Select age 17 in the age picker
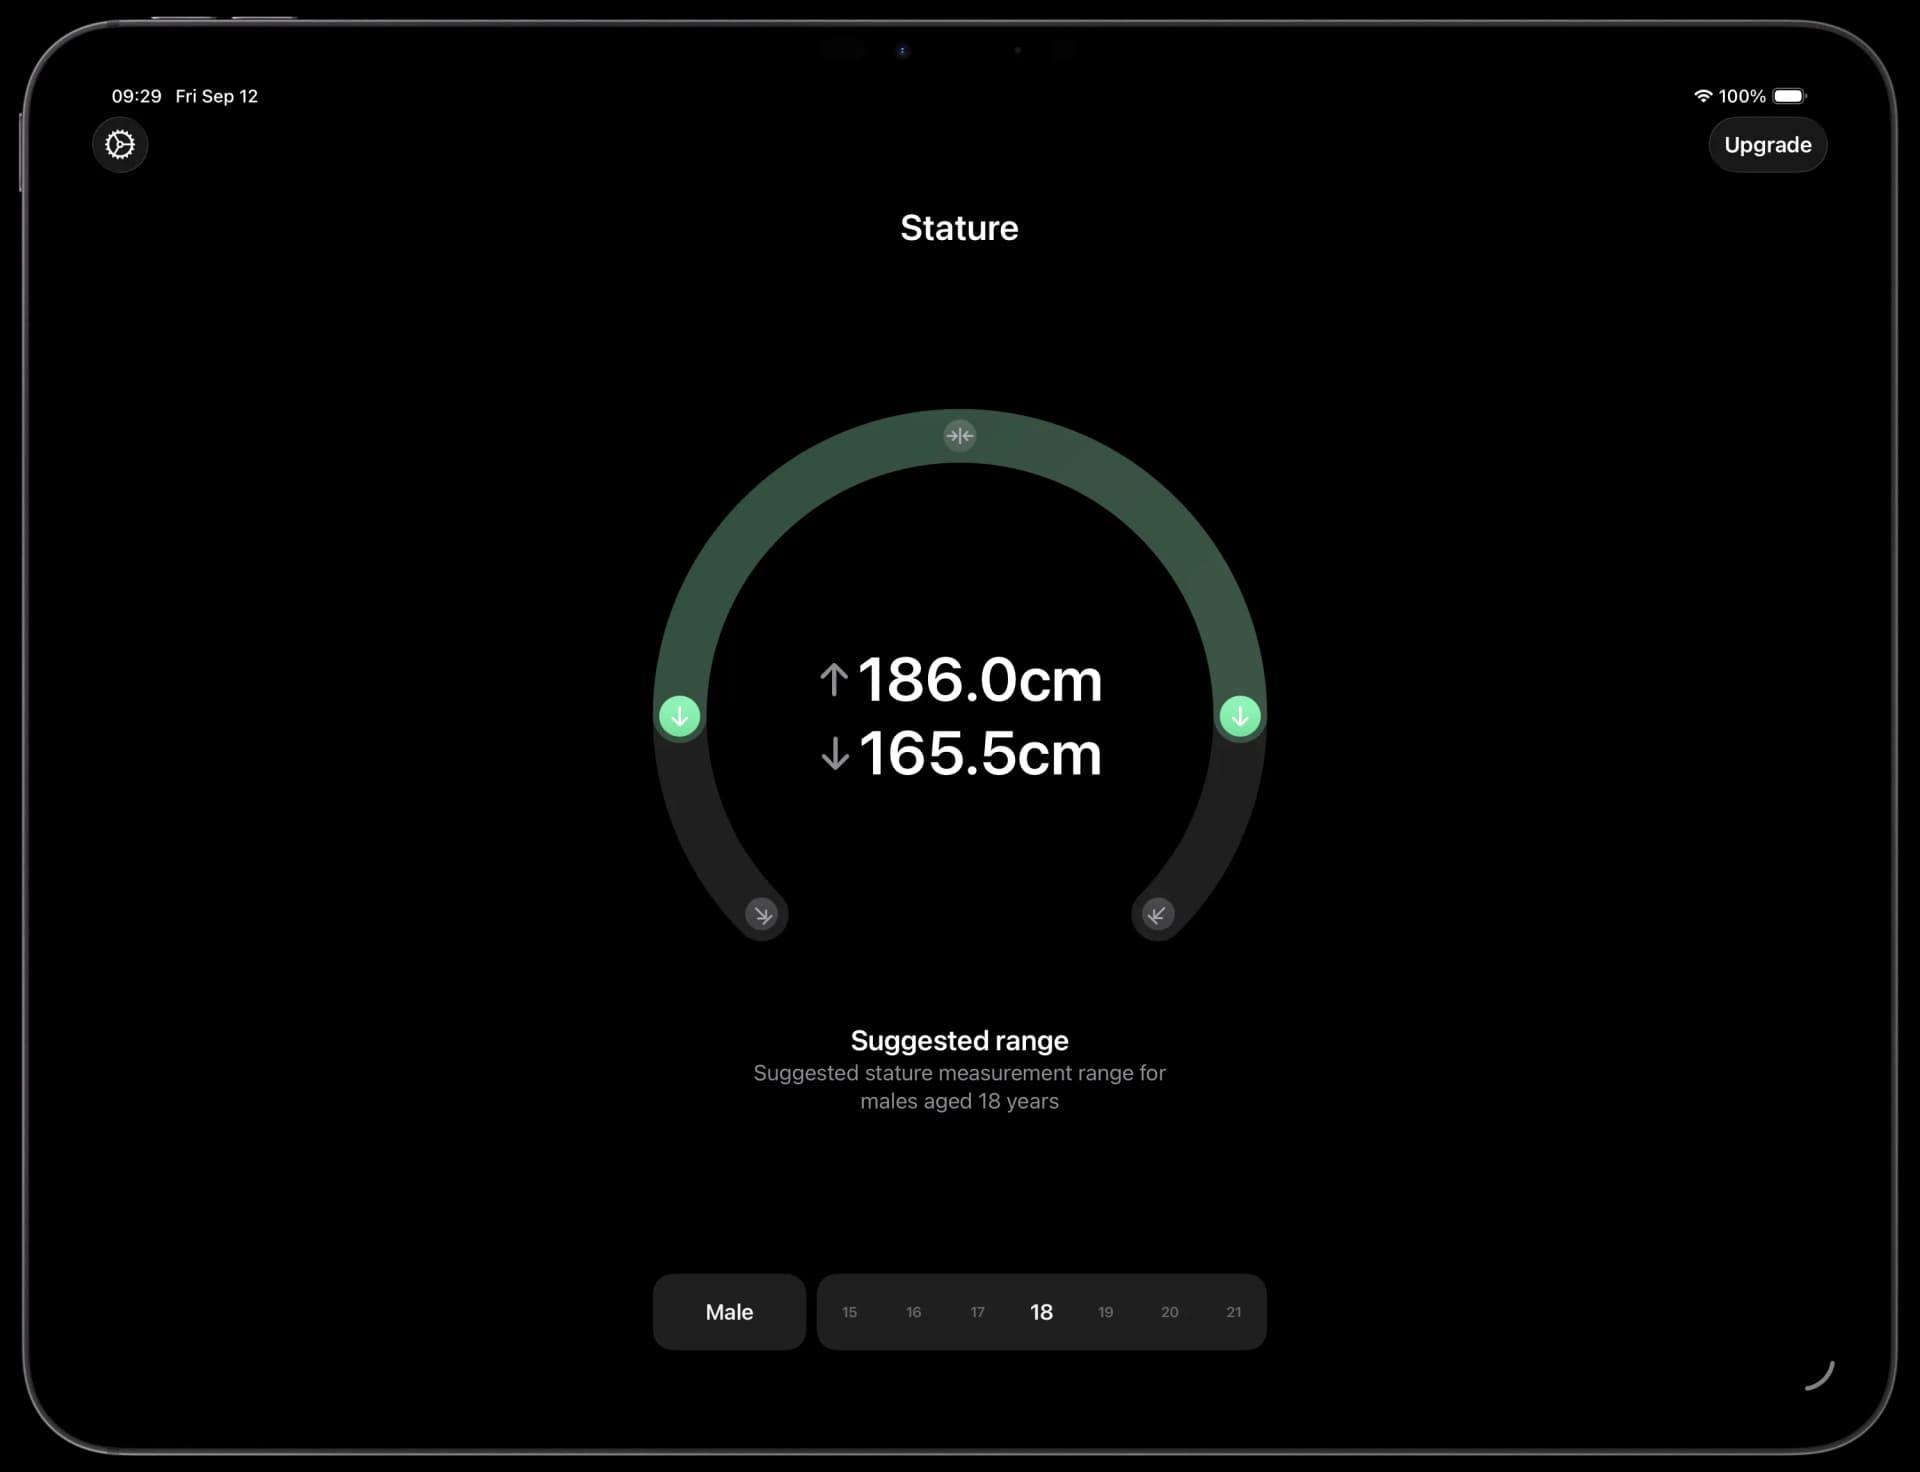The height and width of the screenshot is (1472, 1920). coord(977,1312)
